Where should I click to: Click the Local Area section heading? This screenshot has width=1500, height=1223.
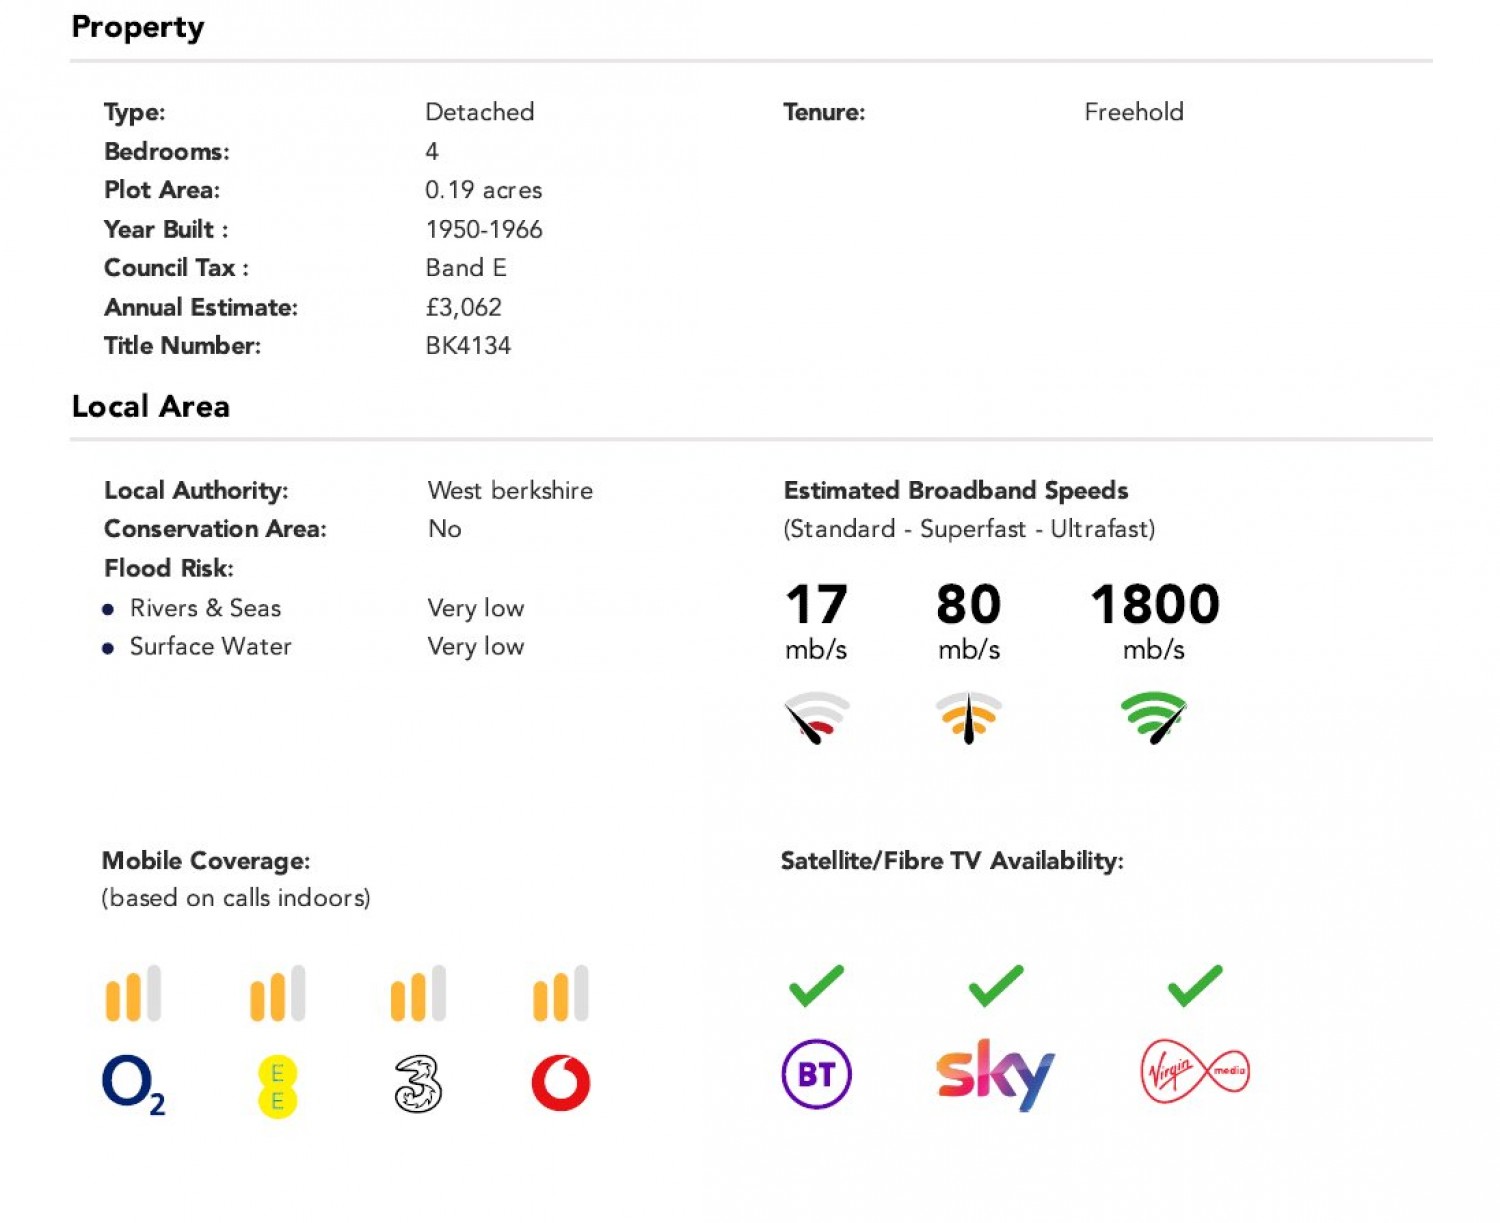[151, 407]
